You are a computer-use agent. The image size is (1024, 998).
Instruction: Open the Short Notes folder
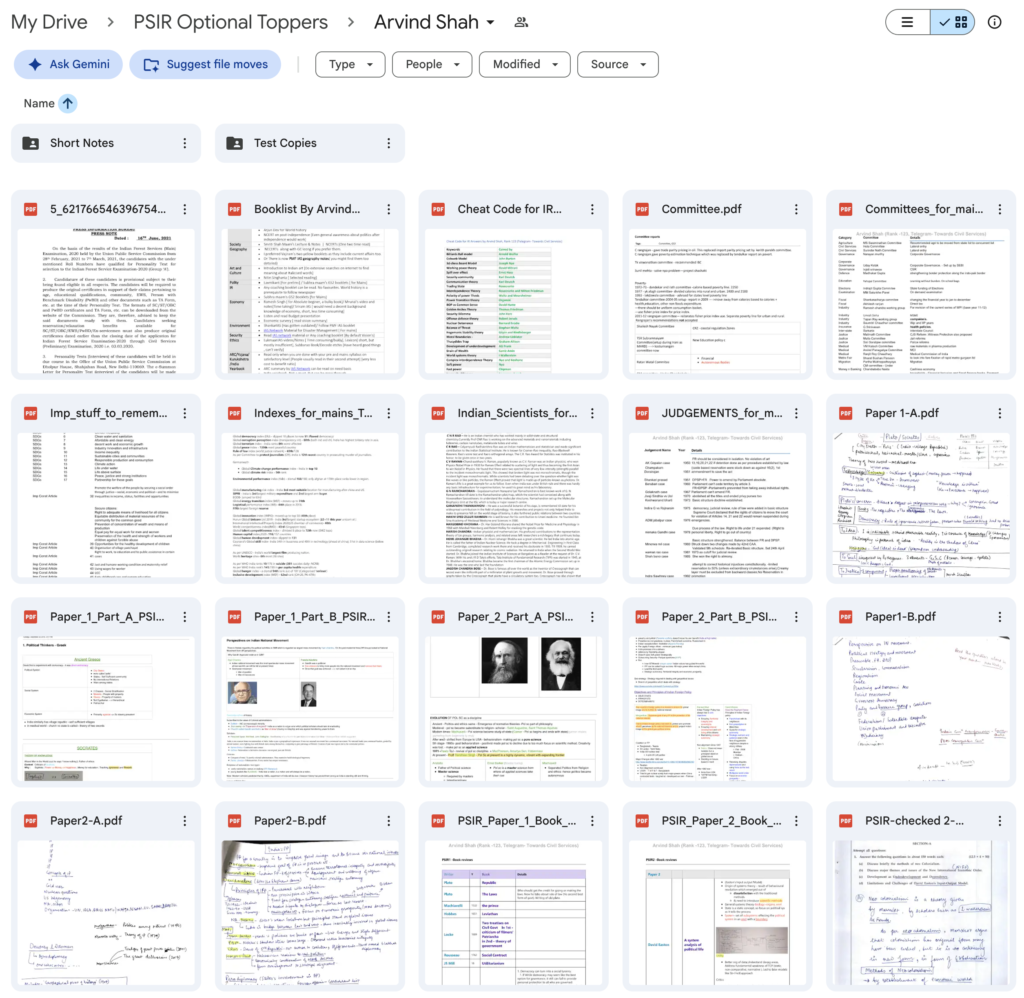click(x=106, y=143)
